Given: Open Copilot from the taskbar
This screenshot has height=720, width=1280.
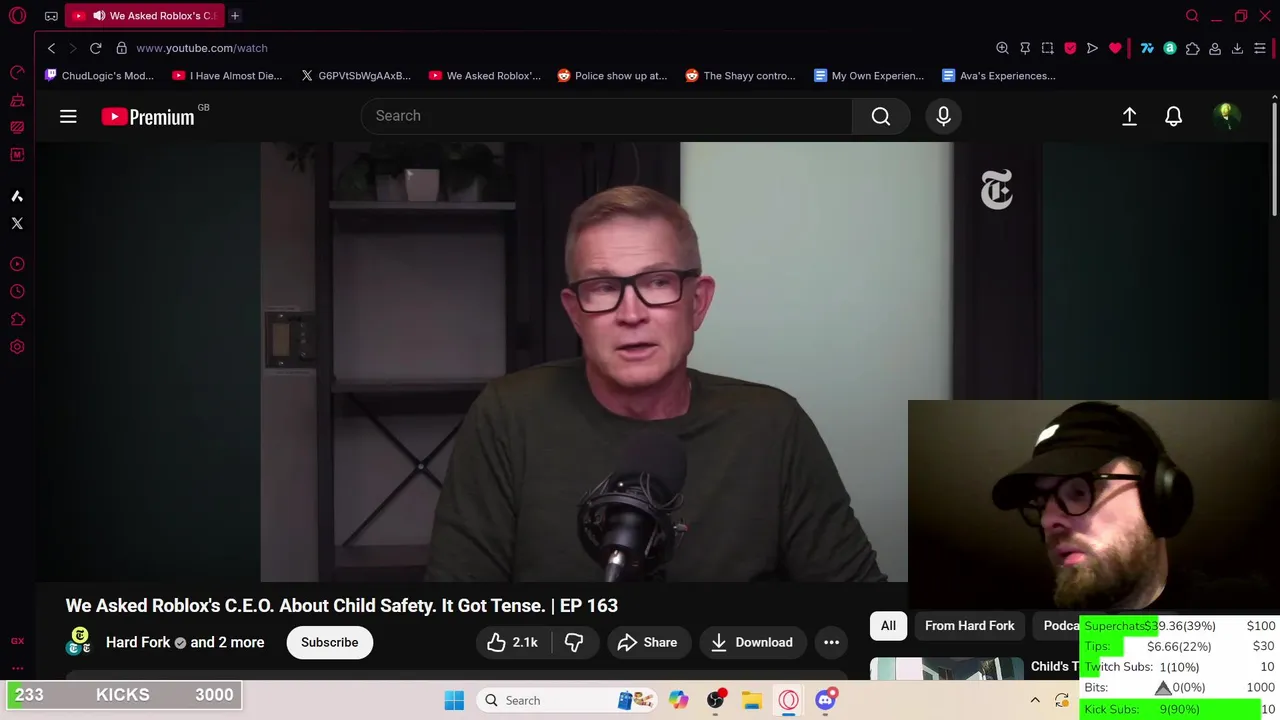Looking at the screenshot, I should [679, 700].
